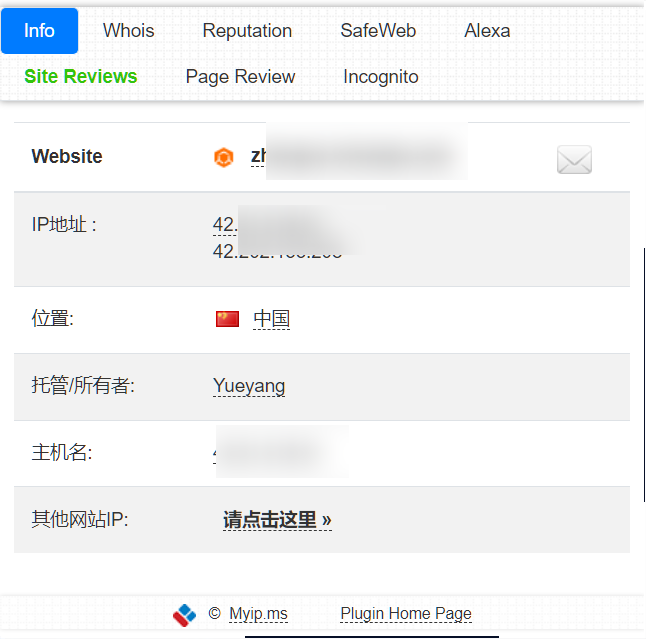Go to the Alexa tab
Viewport: 646px width, 639px height.
tap(487, 31)
